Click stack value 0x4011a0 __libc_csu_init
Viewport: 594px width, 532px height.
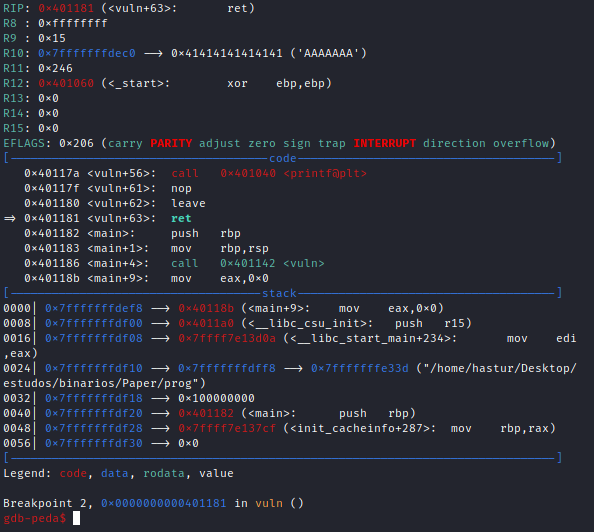pyautogui.click(x=206, y=324)
